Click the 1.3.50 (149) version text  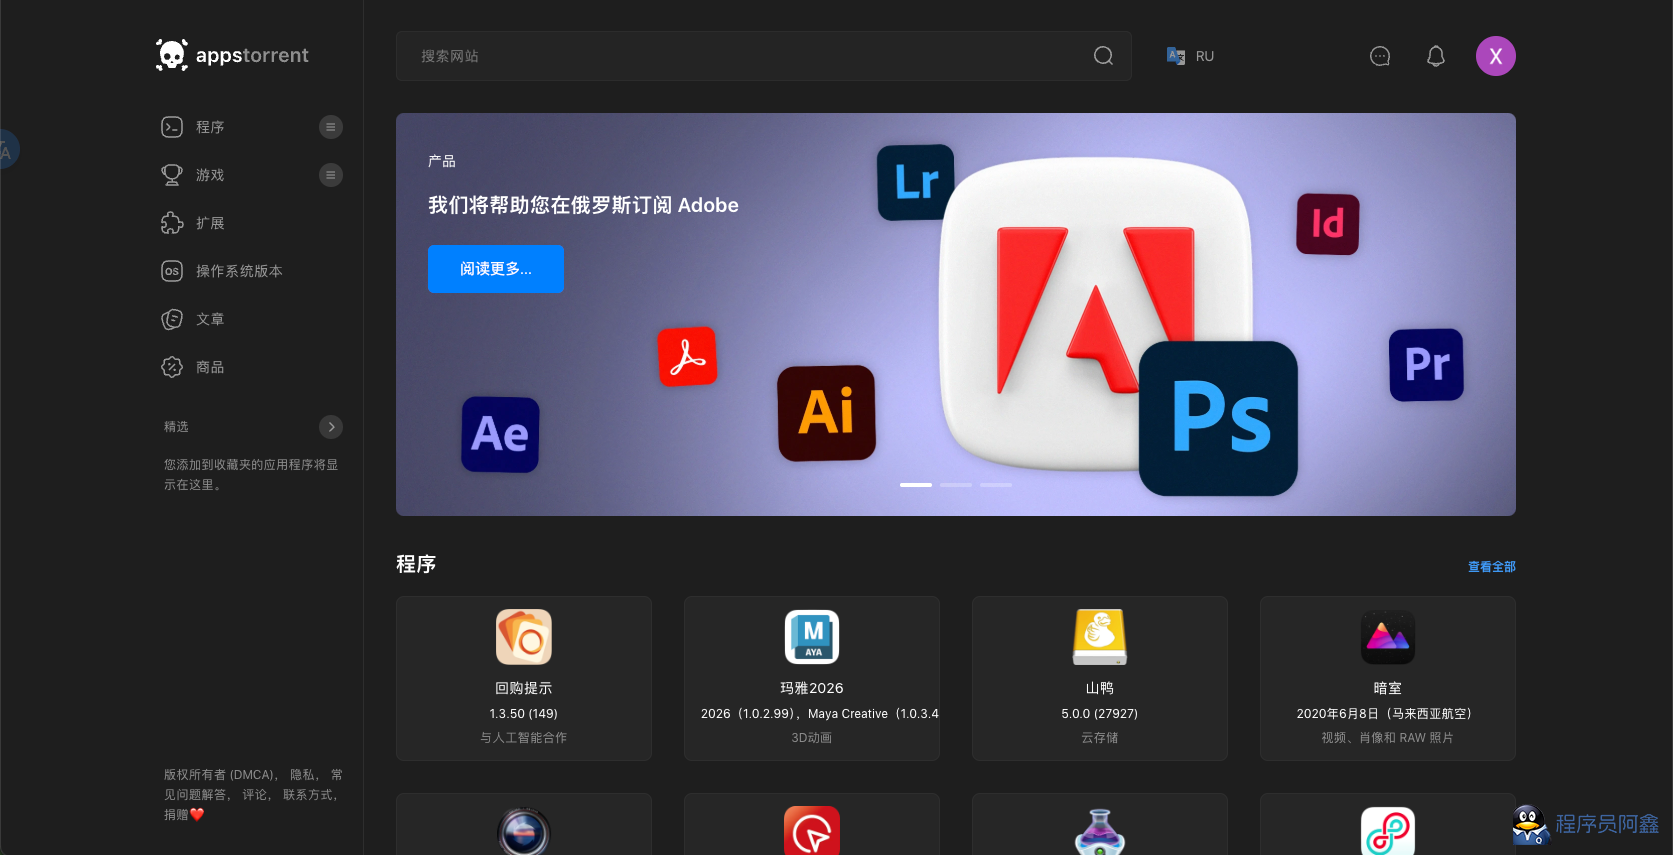(524, 714)
